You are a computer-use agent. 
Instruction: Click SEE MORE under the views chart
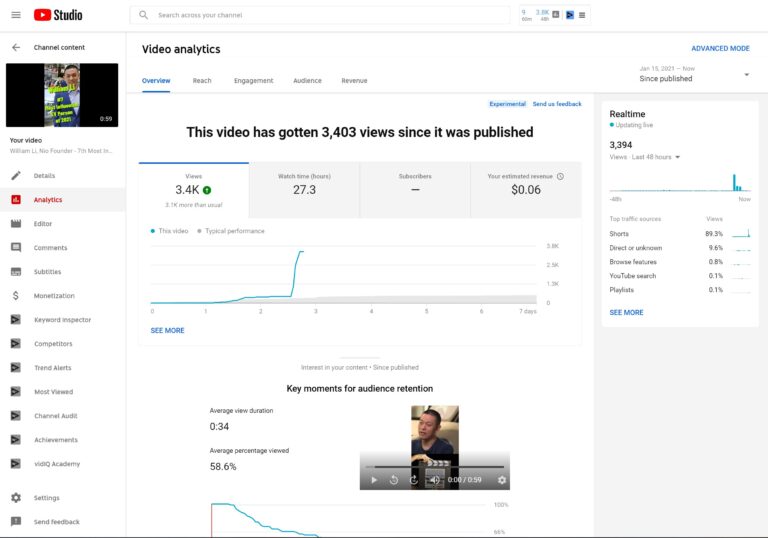[x=167, y=330]
